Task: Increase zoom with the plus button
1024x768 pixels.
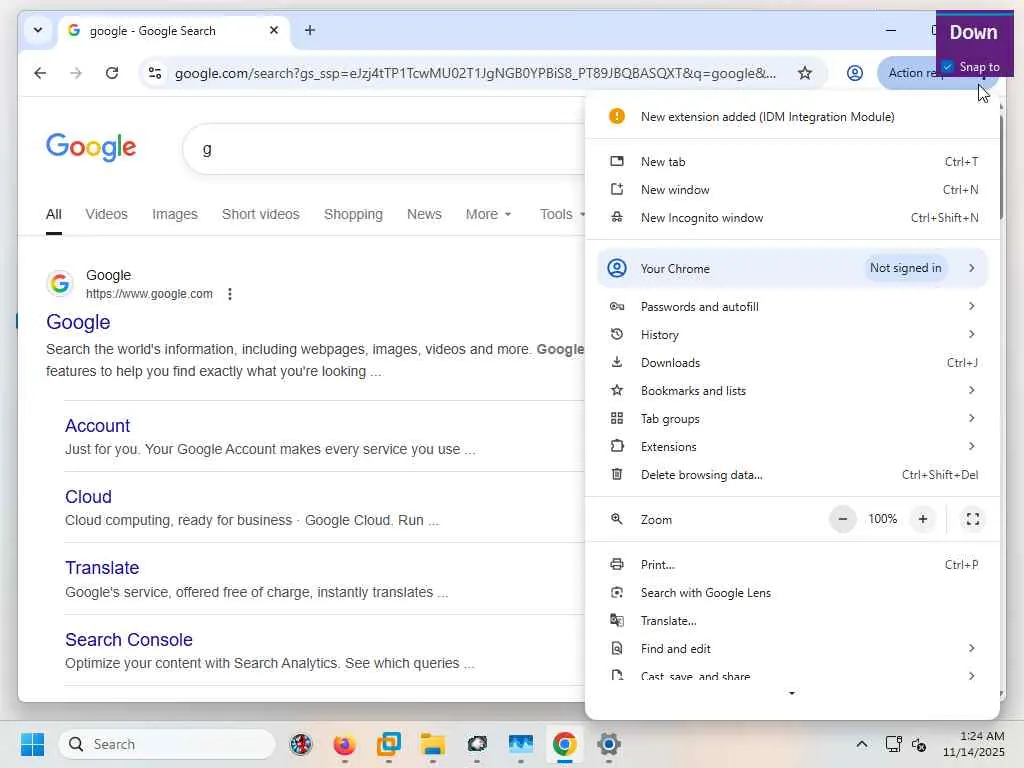Action: tap(922, 519)
